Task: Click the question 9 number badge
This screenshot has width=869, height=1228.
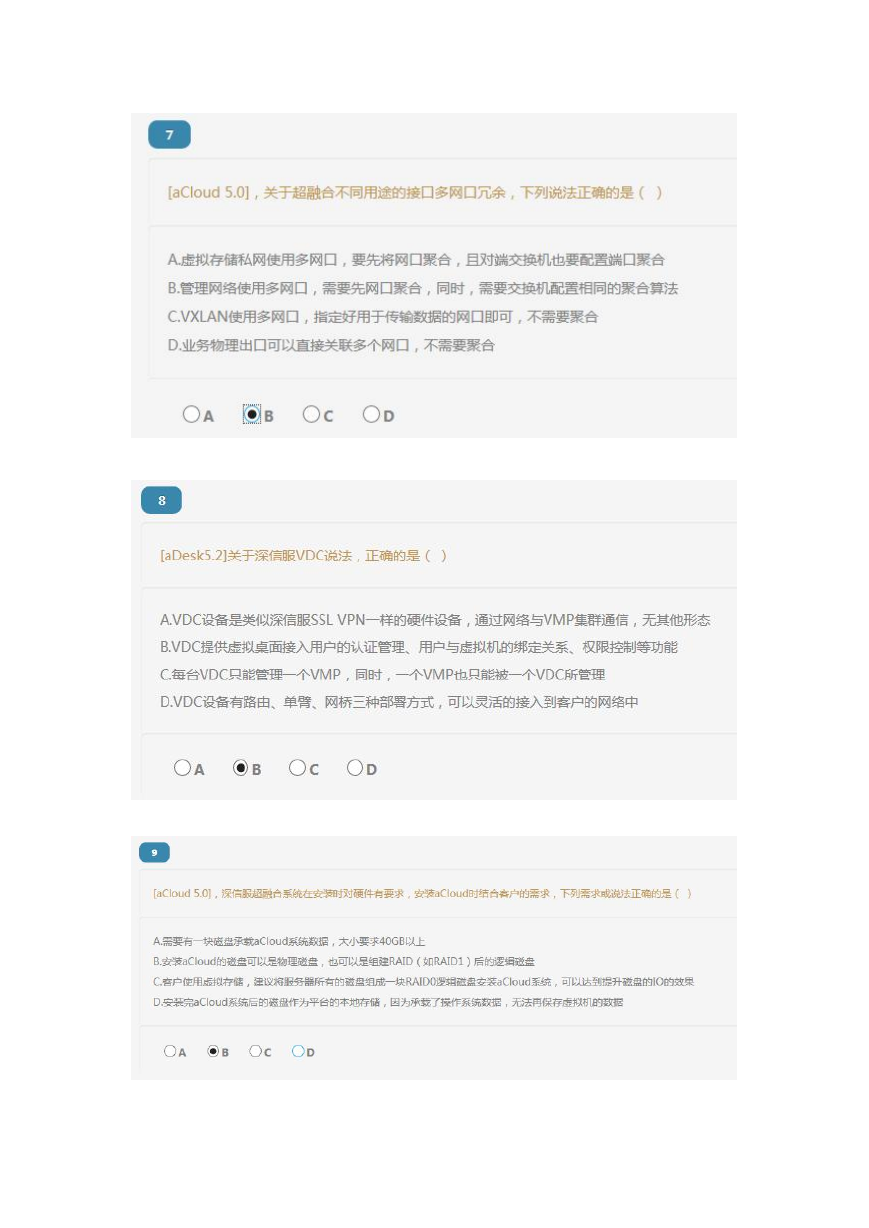Action: point(154,853)
